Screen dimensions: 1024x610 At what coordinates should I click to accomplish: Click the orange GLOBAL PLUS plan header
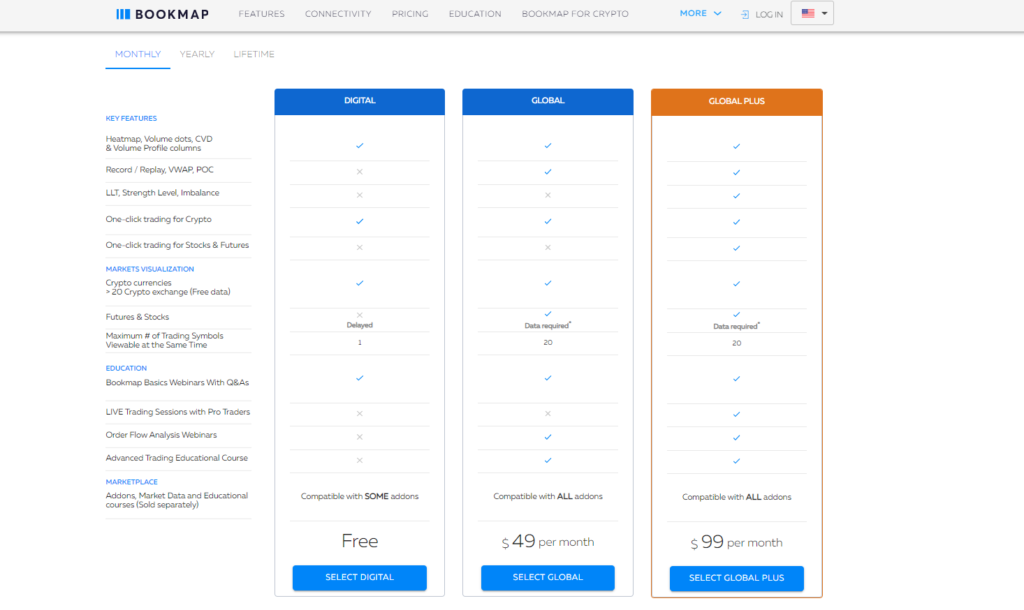coord(736,101)
